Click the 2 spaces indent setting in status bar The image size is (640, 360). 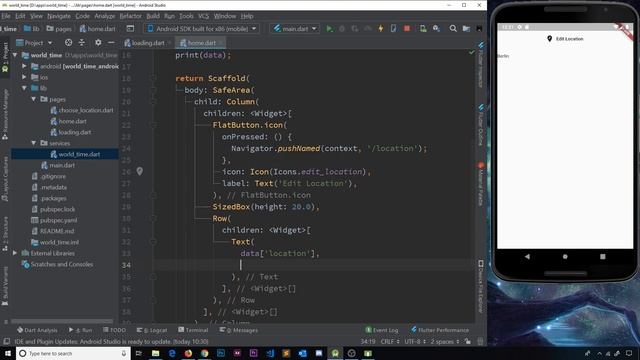pyautogui.click(x=445, y=341)
